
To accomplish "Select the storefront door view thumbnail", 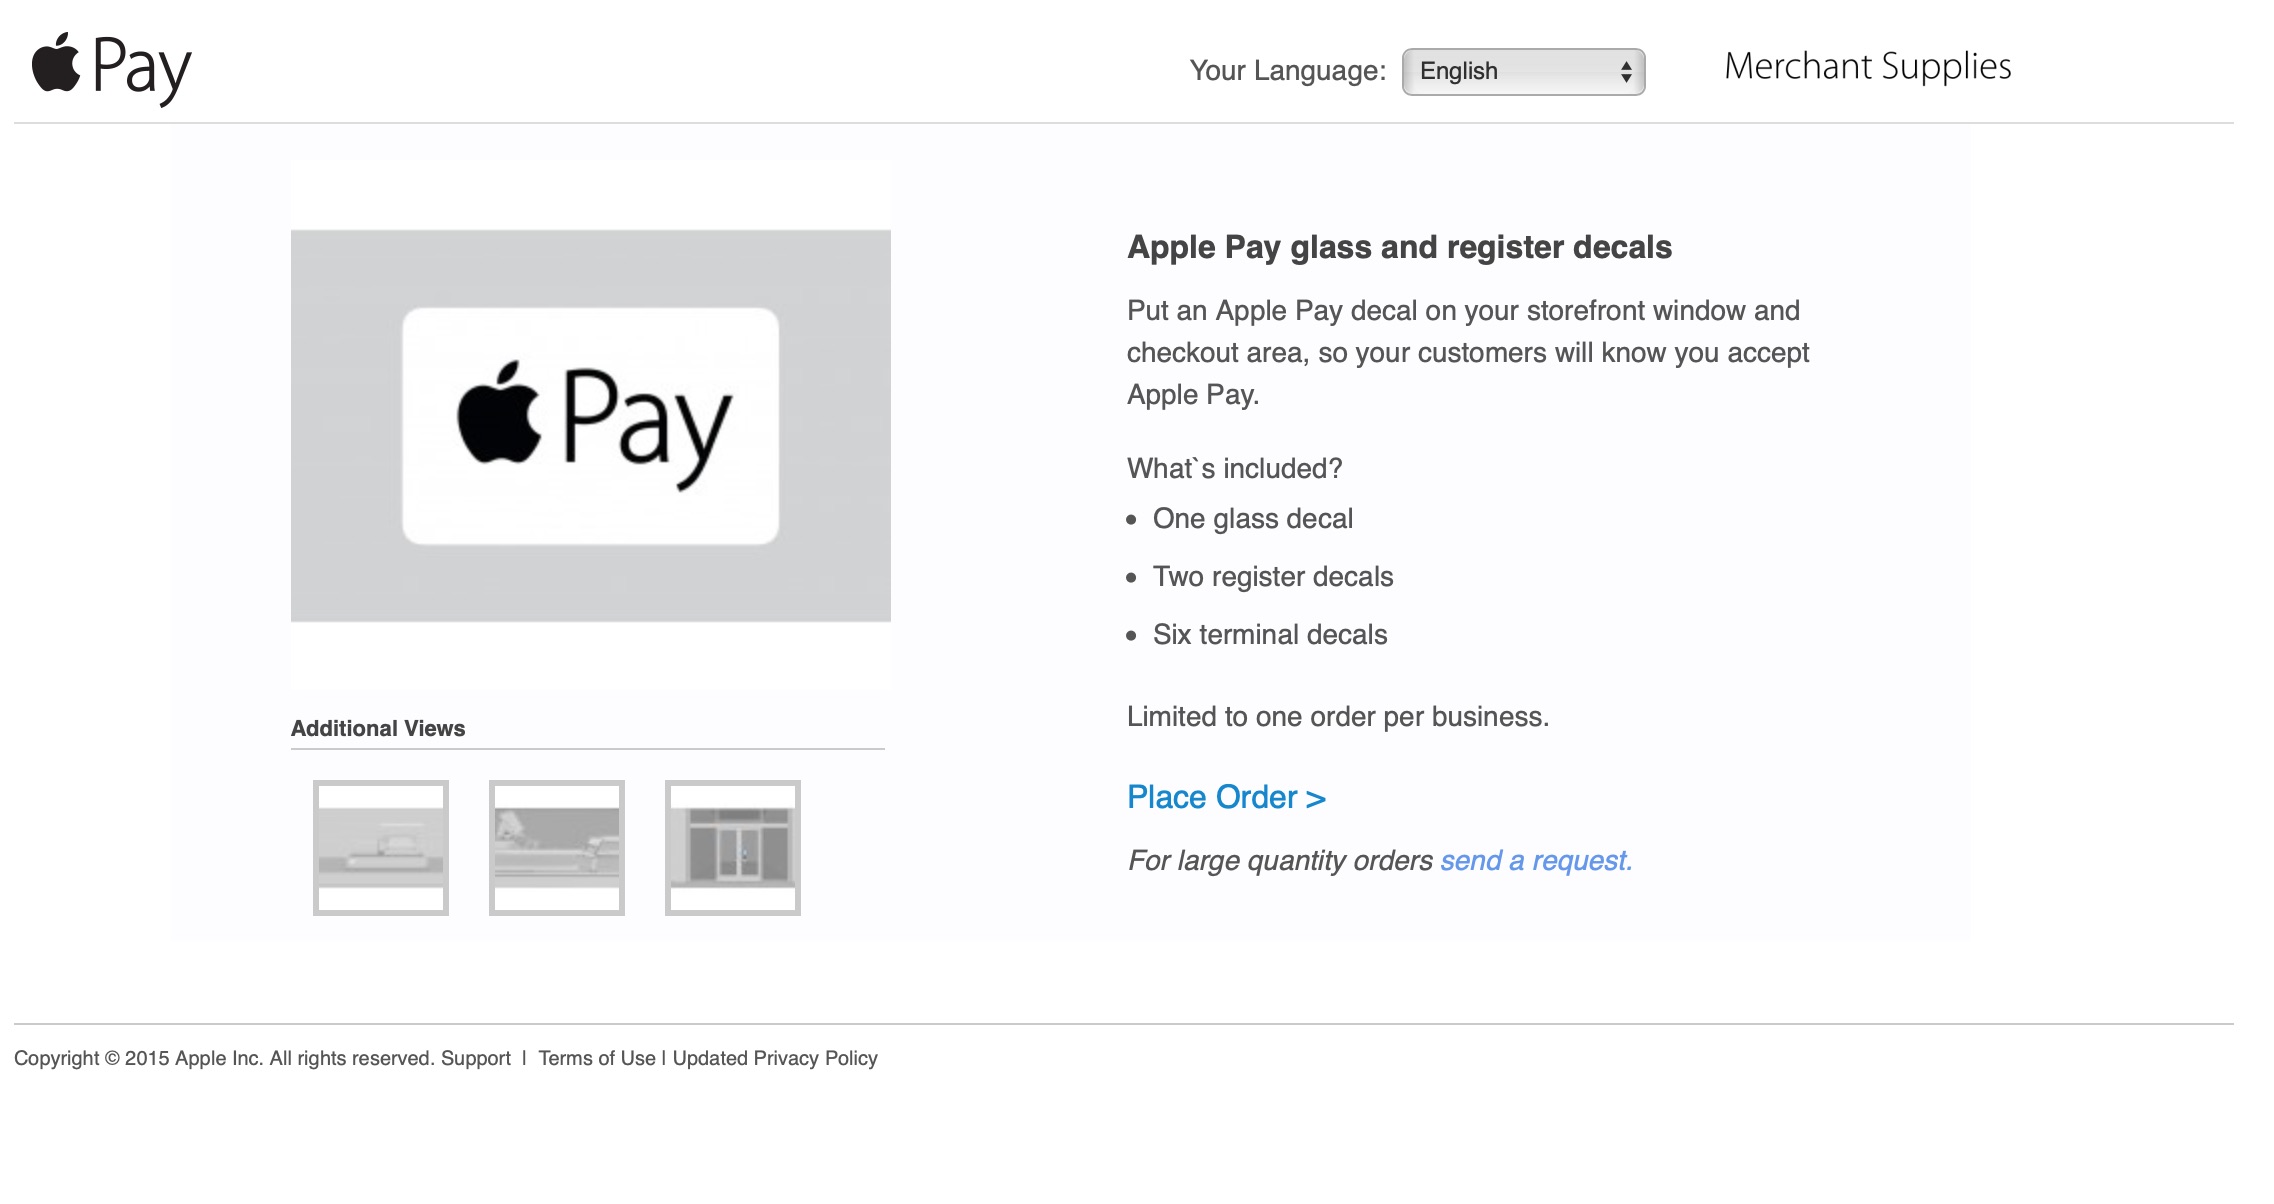I will 733,847.
